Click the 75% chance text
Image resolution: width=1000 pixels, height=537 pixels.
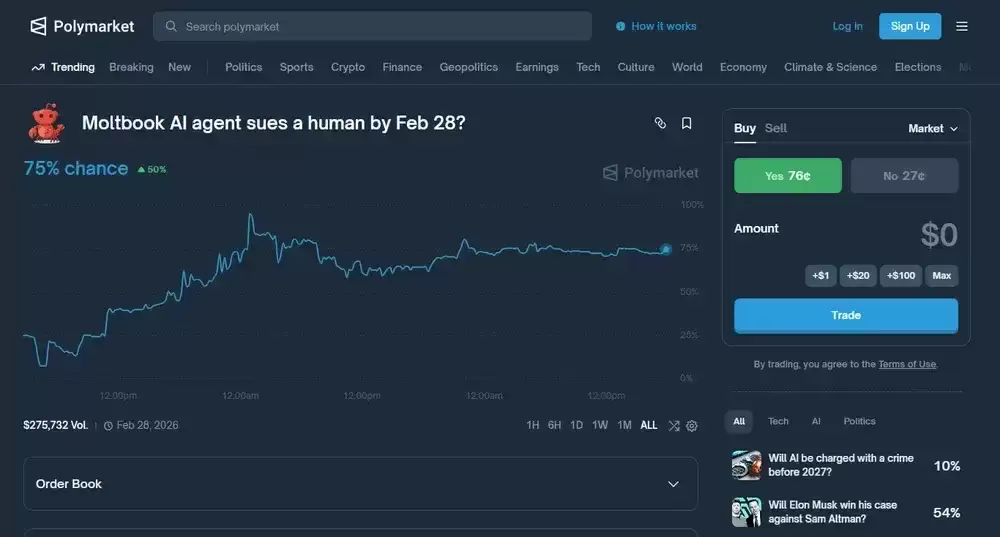76,168
